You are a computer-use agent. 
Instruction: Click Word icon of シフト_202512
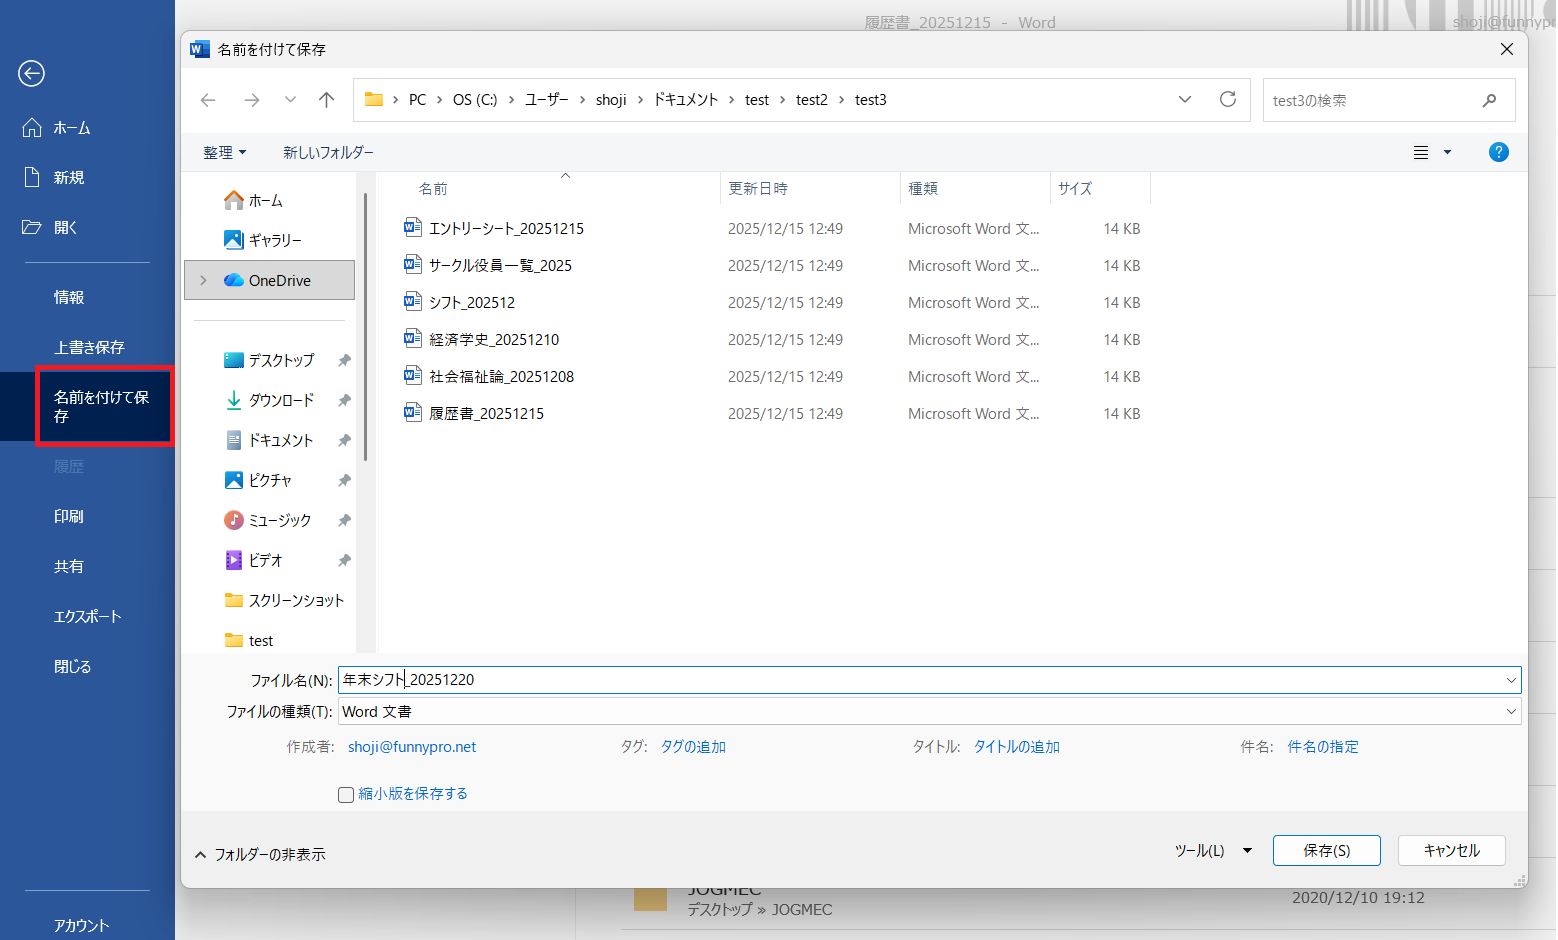412,301
